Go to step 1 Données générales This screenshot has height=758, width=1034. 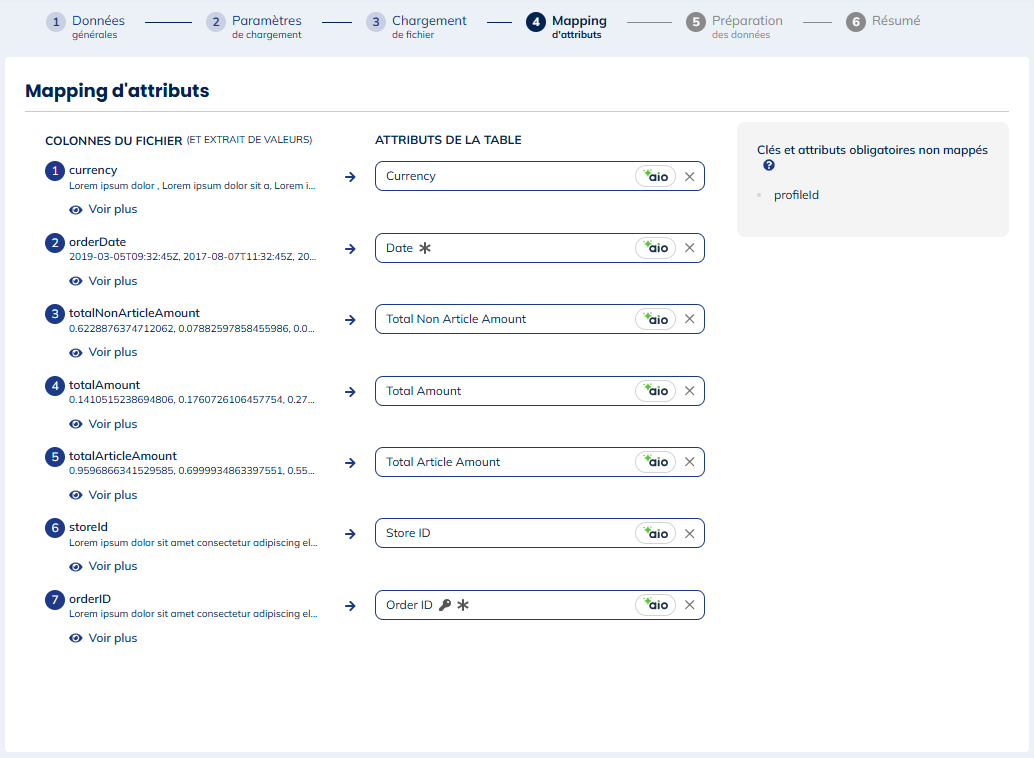click(x=85, y=26)
